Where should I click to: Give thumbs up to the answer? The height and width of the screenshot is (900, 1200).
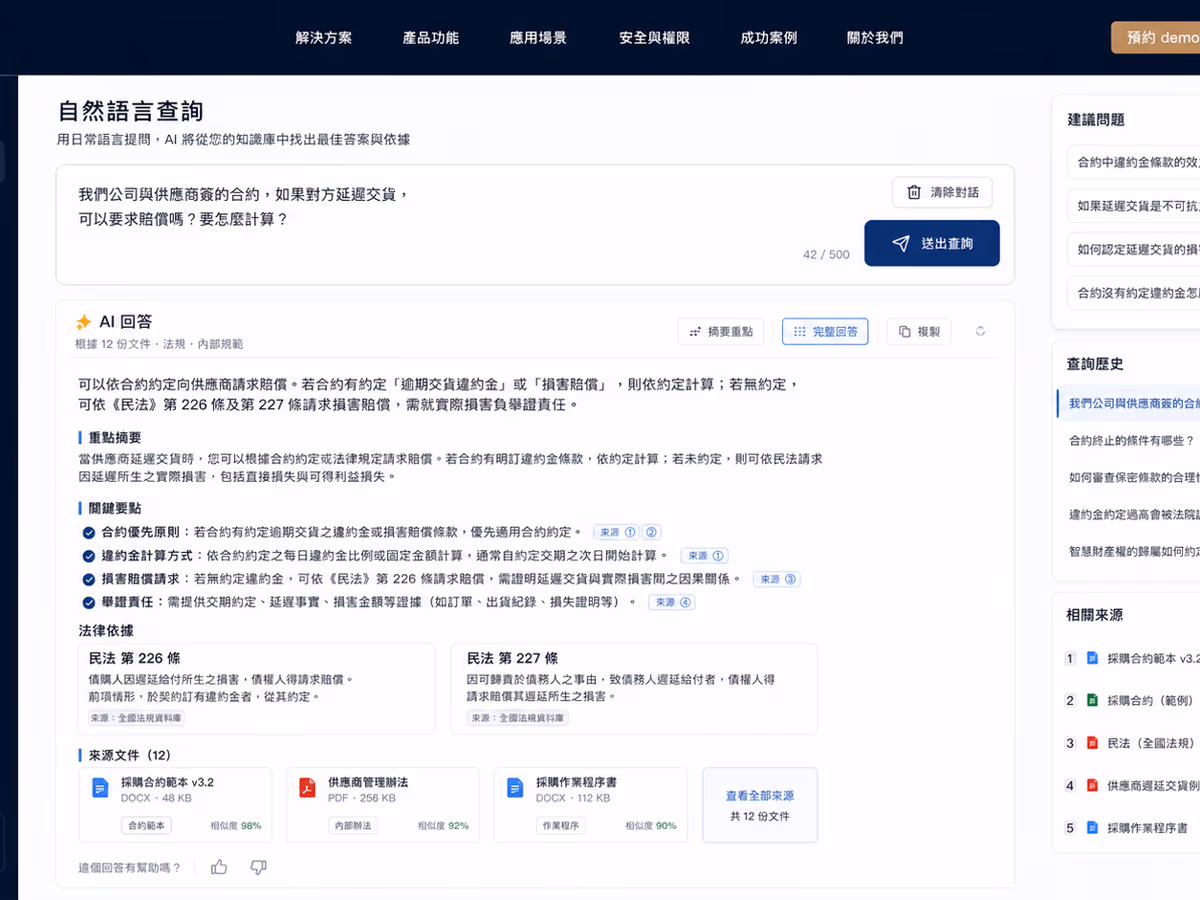coord(219,867)
